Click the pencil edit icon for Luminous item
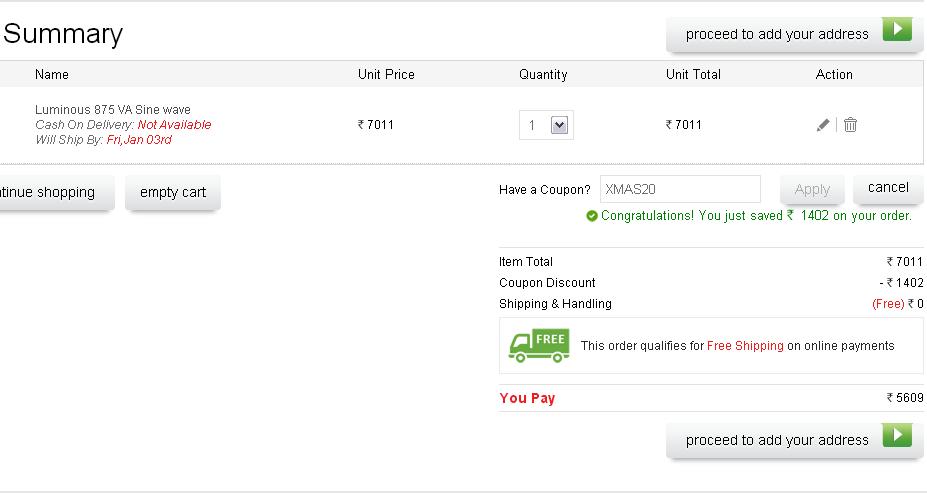 823,125
